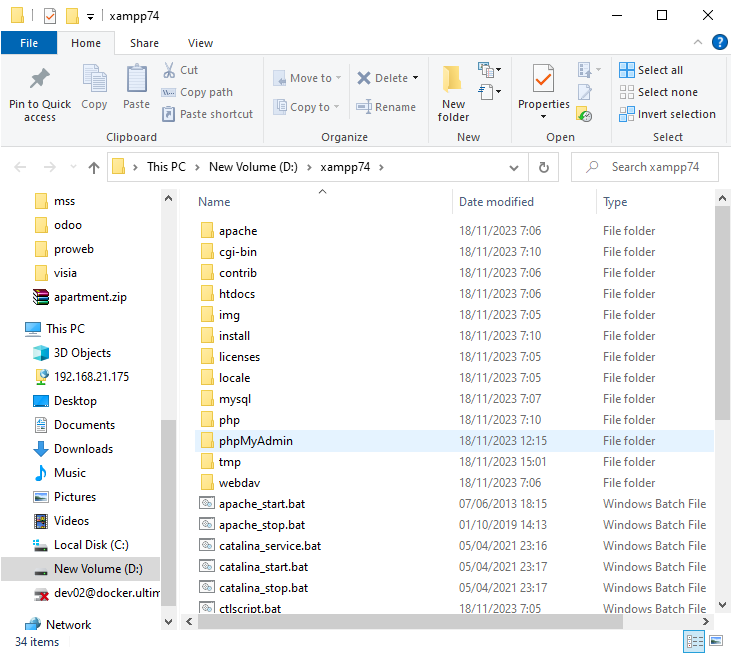Switch to the Share tab

[x=144, y=43]
